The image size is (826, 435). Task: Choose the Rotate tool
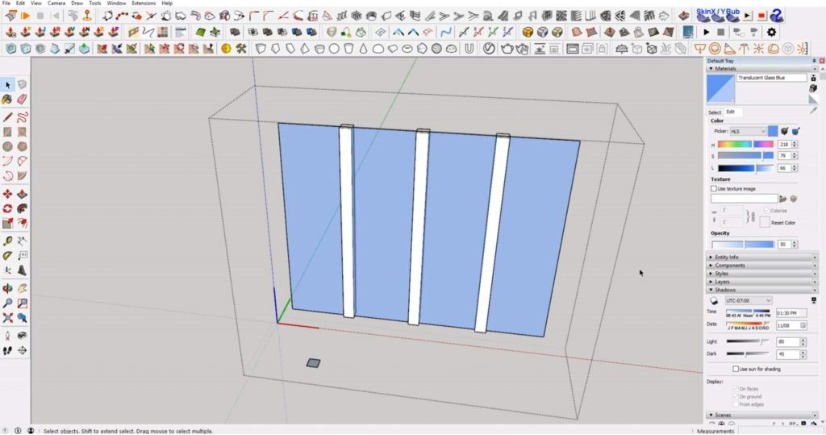(7, 209)
